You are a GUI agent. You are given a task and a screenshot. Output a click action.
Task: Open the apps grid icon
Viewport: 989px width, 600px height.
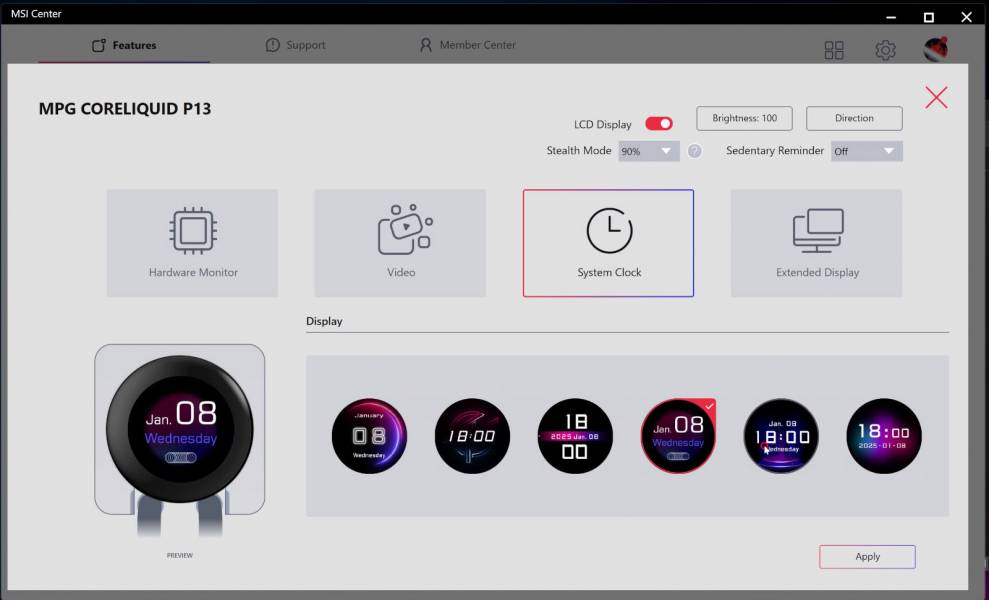[834, 50]
